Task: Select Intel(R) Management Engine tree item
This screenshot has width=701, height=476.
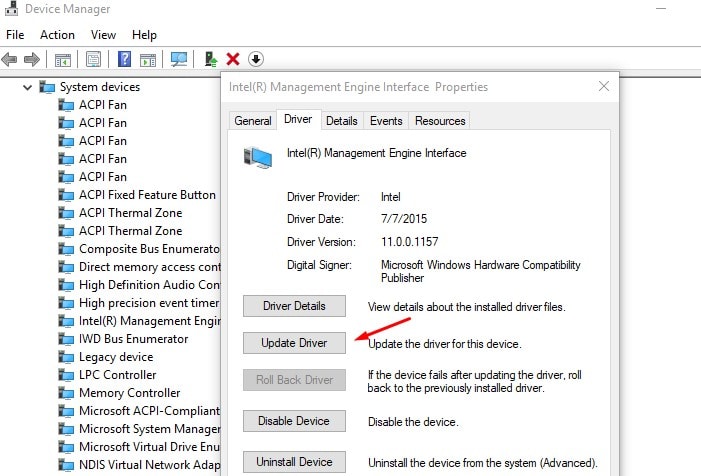Action: (x=150, y=321)
